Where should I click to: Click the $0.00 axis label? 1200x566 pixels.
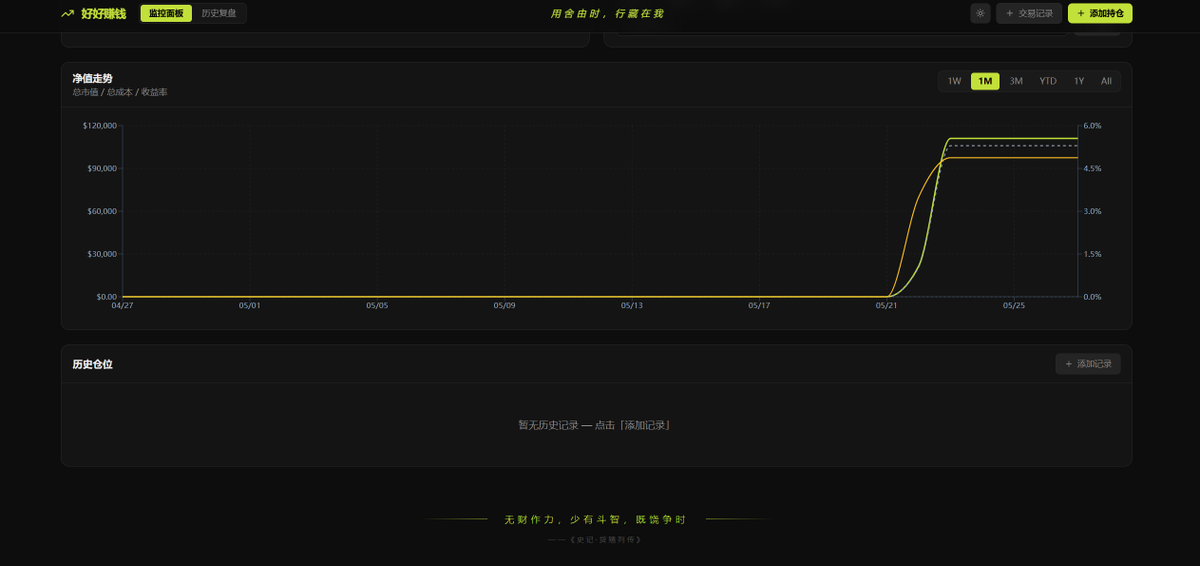107,297
